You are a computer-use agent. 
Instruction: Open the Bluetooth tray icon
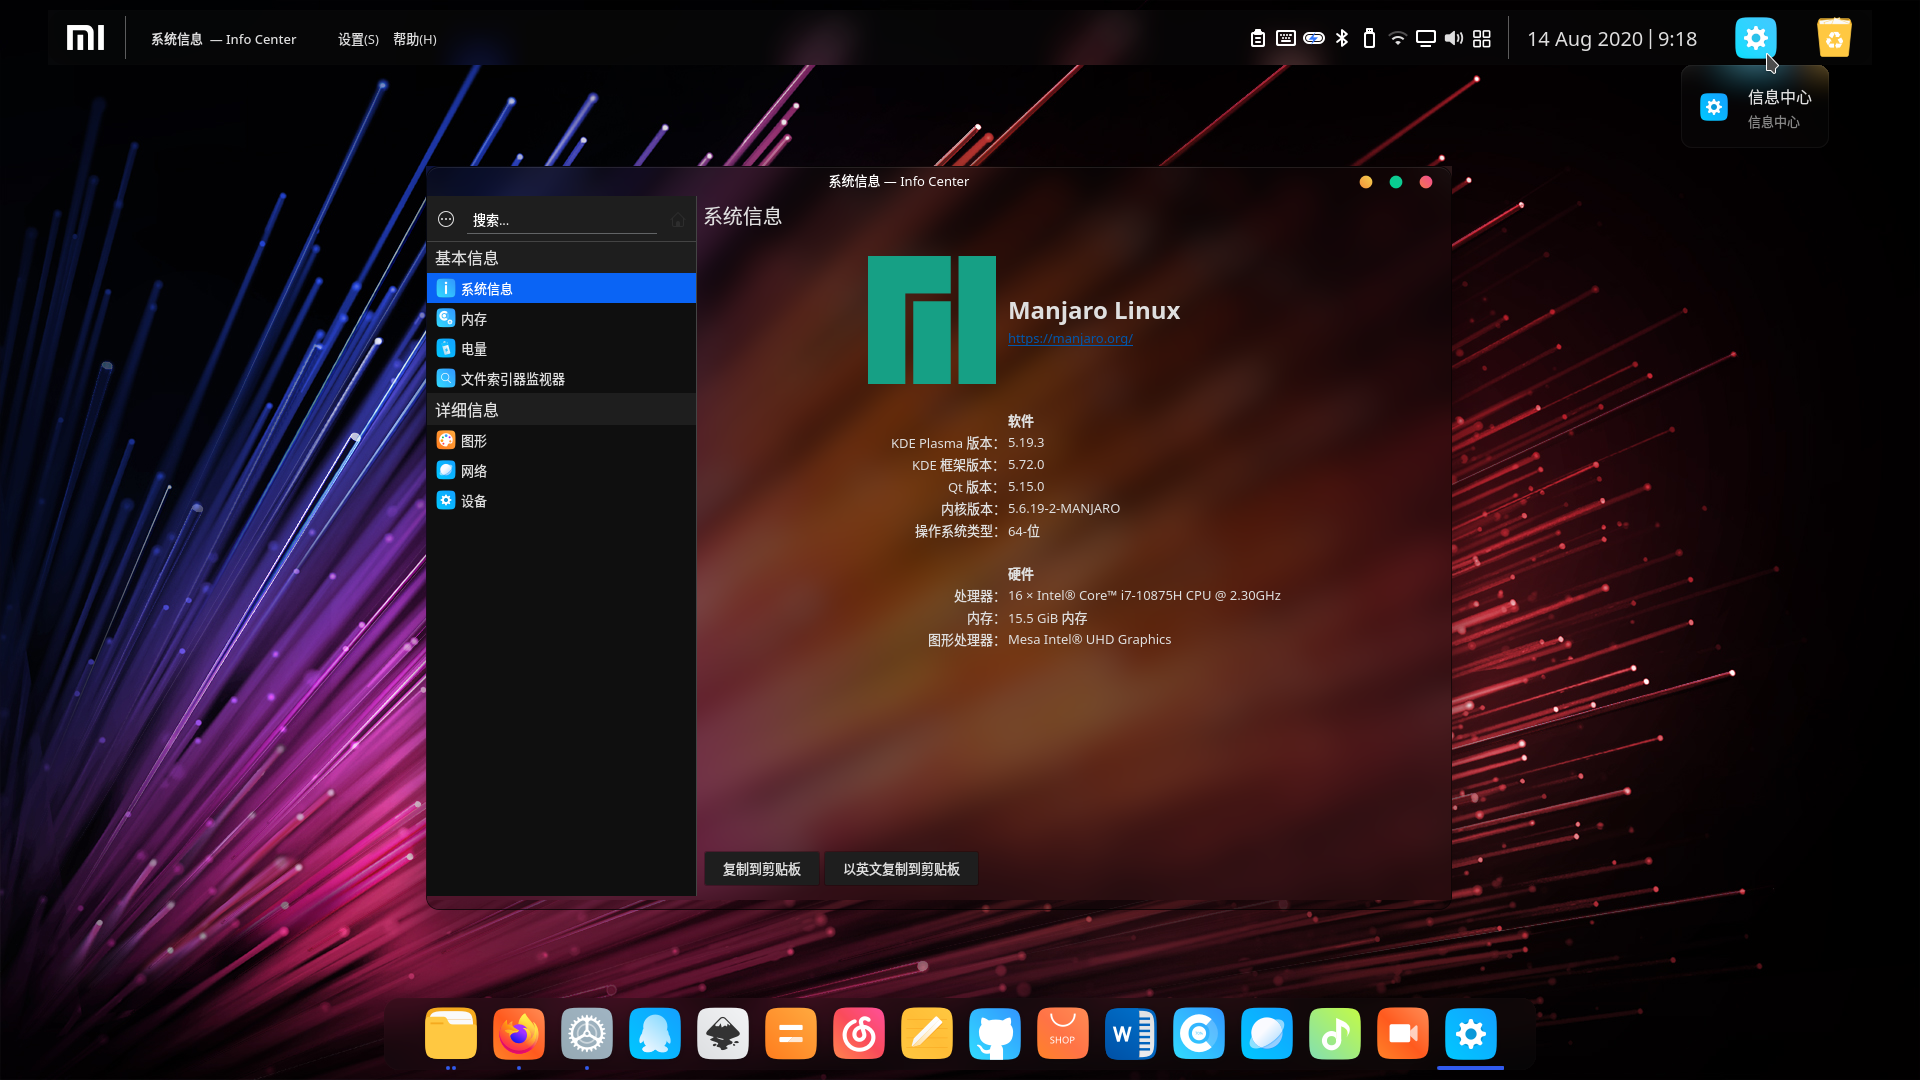[x=1342, y=38]
